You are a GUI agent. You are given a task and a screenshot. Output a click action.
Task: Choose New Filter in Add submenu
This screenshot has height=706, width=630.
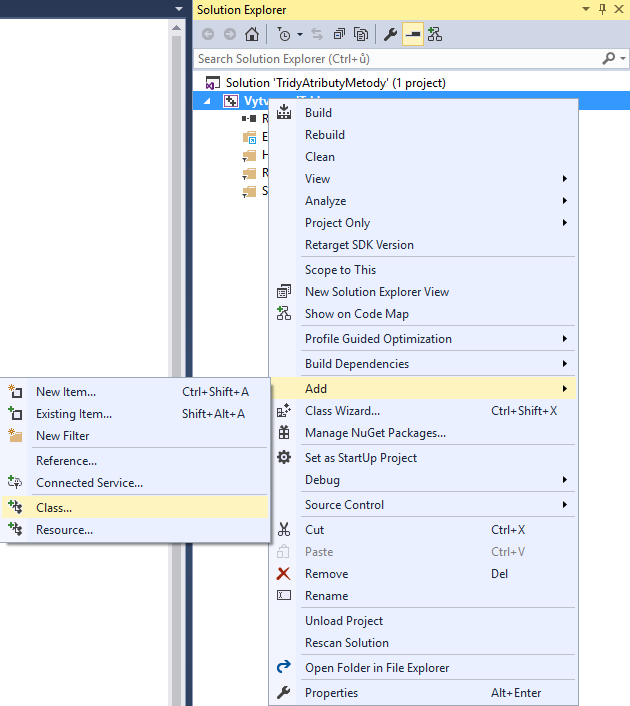coord(135,436)
